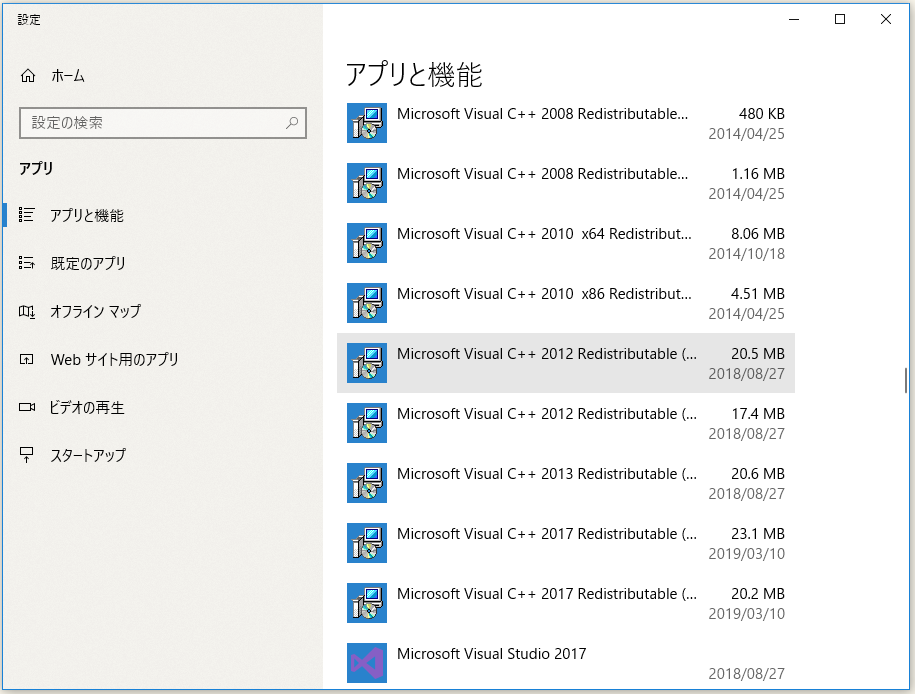The image size is (915, 694).
Task: Click icon of 480 KB Visual C++ 2008 entry
Action: coord(366,123)
